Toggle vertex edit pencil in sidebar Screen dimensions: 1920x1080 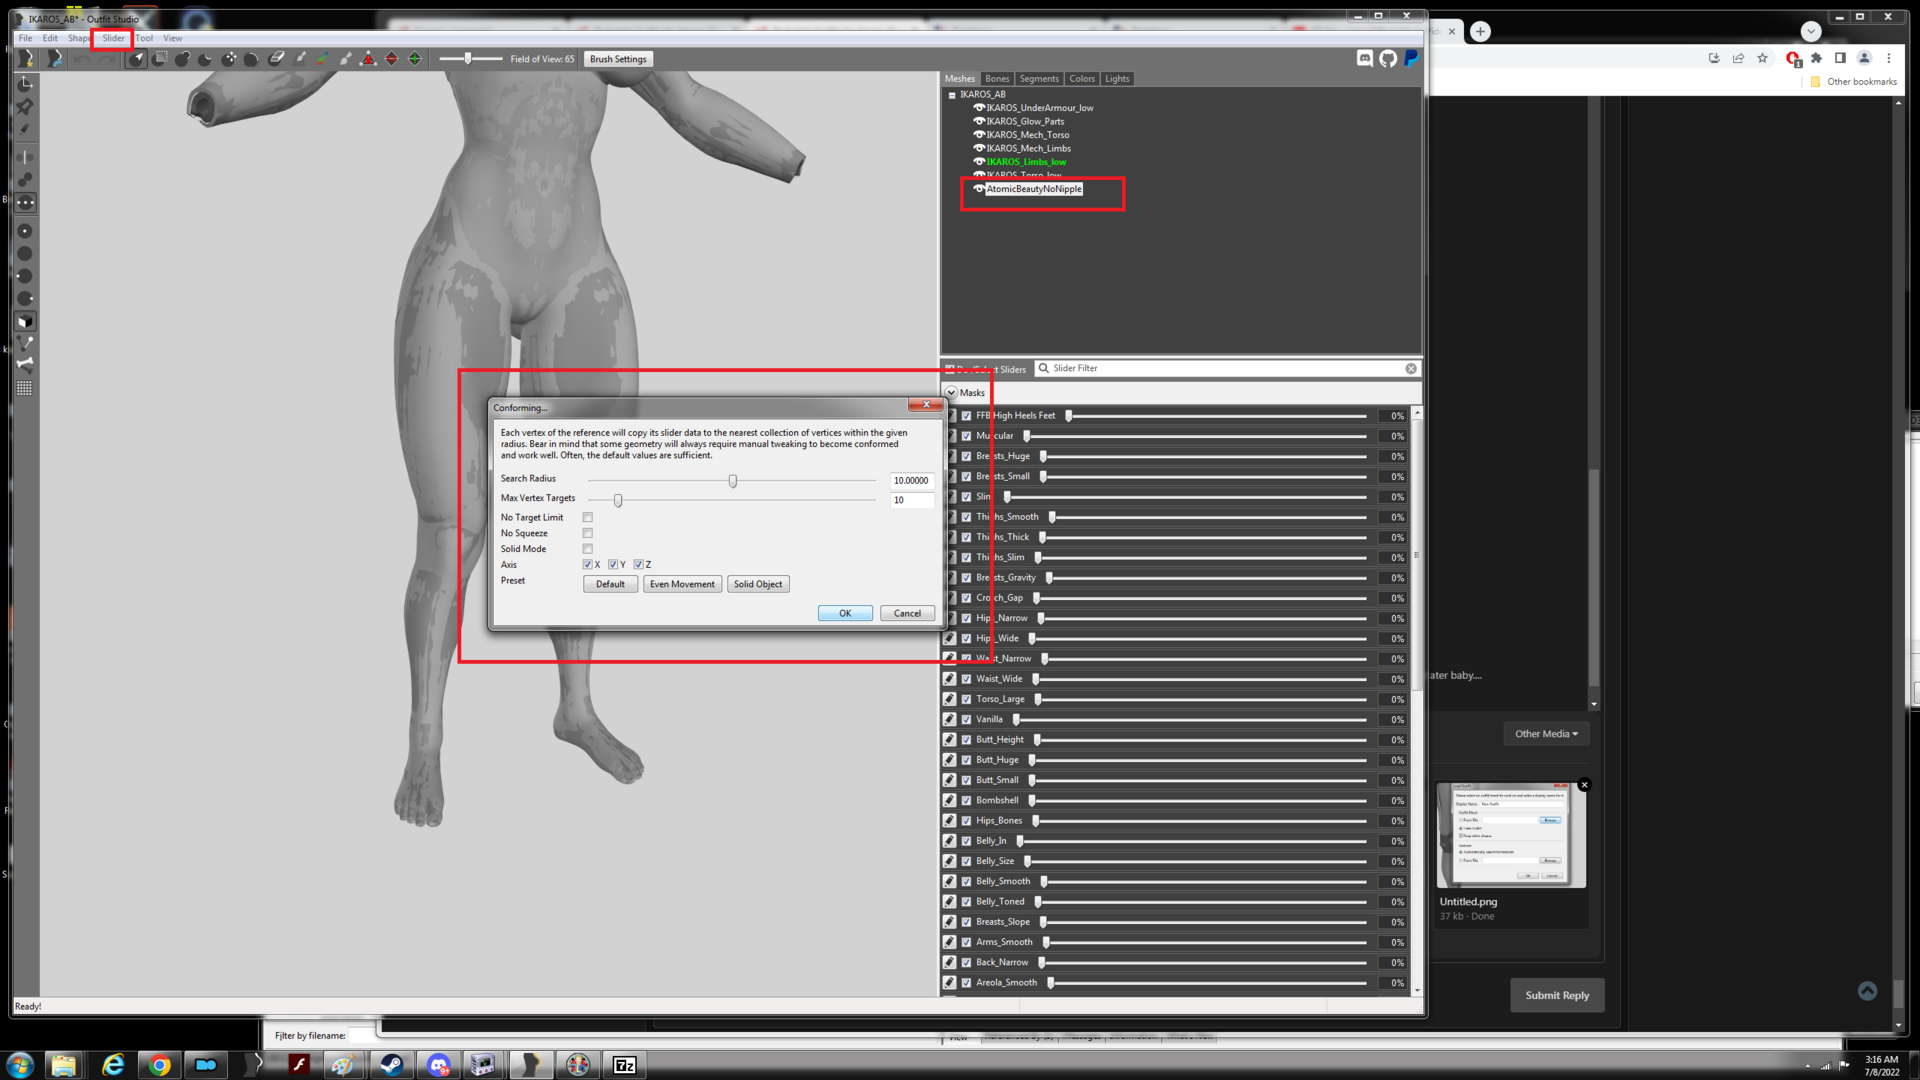pyautogui.click(x=25, y=128)
